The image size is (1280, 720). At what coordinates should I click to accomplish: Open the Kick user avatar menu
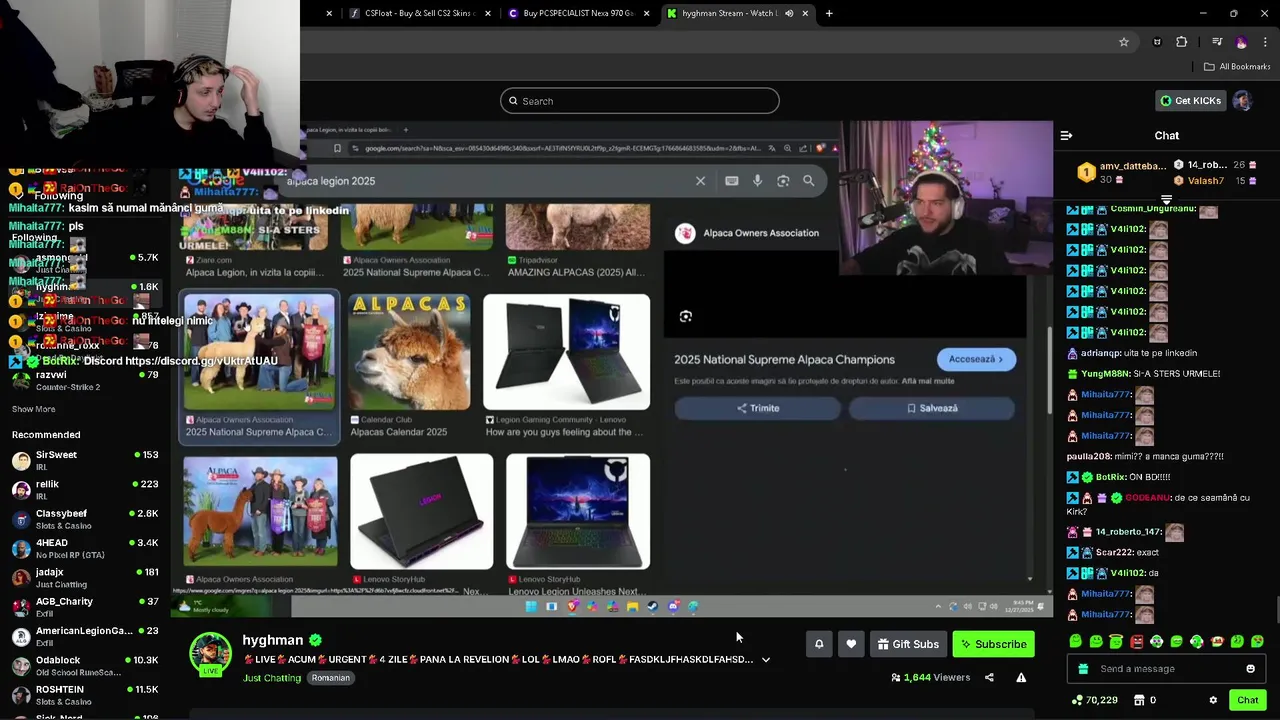(1242, 101)
